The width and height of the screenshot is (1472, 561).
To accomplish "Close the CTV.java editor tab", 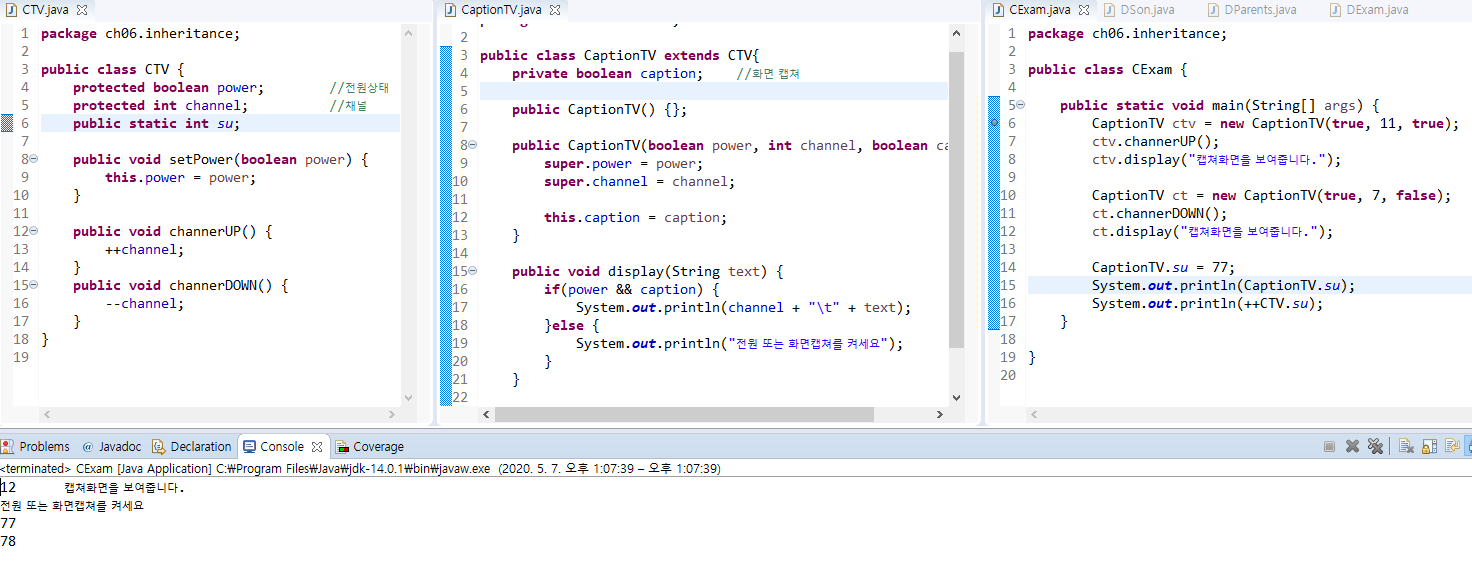I will pos(81,10).
